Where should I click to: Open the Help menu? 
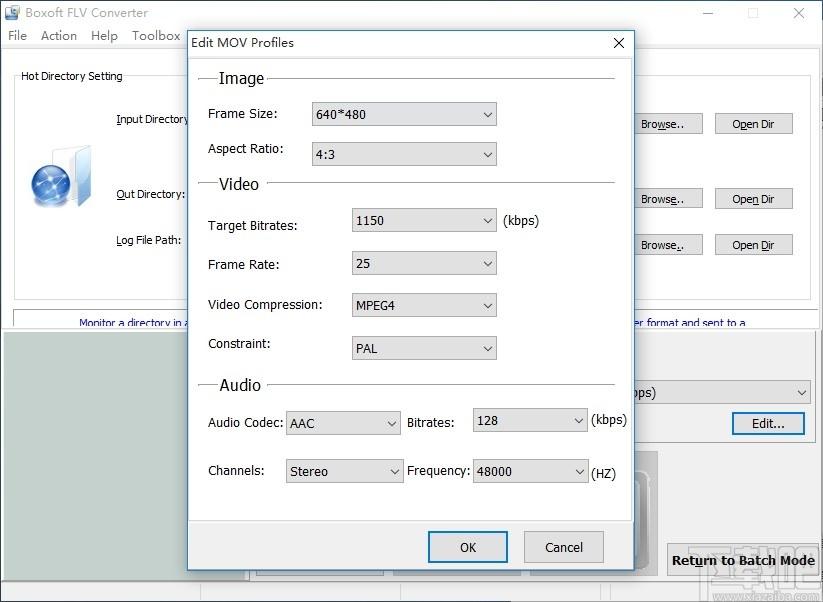(x=104, y=36)
